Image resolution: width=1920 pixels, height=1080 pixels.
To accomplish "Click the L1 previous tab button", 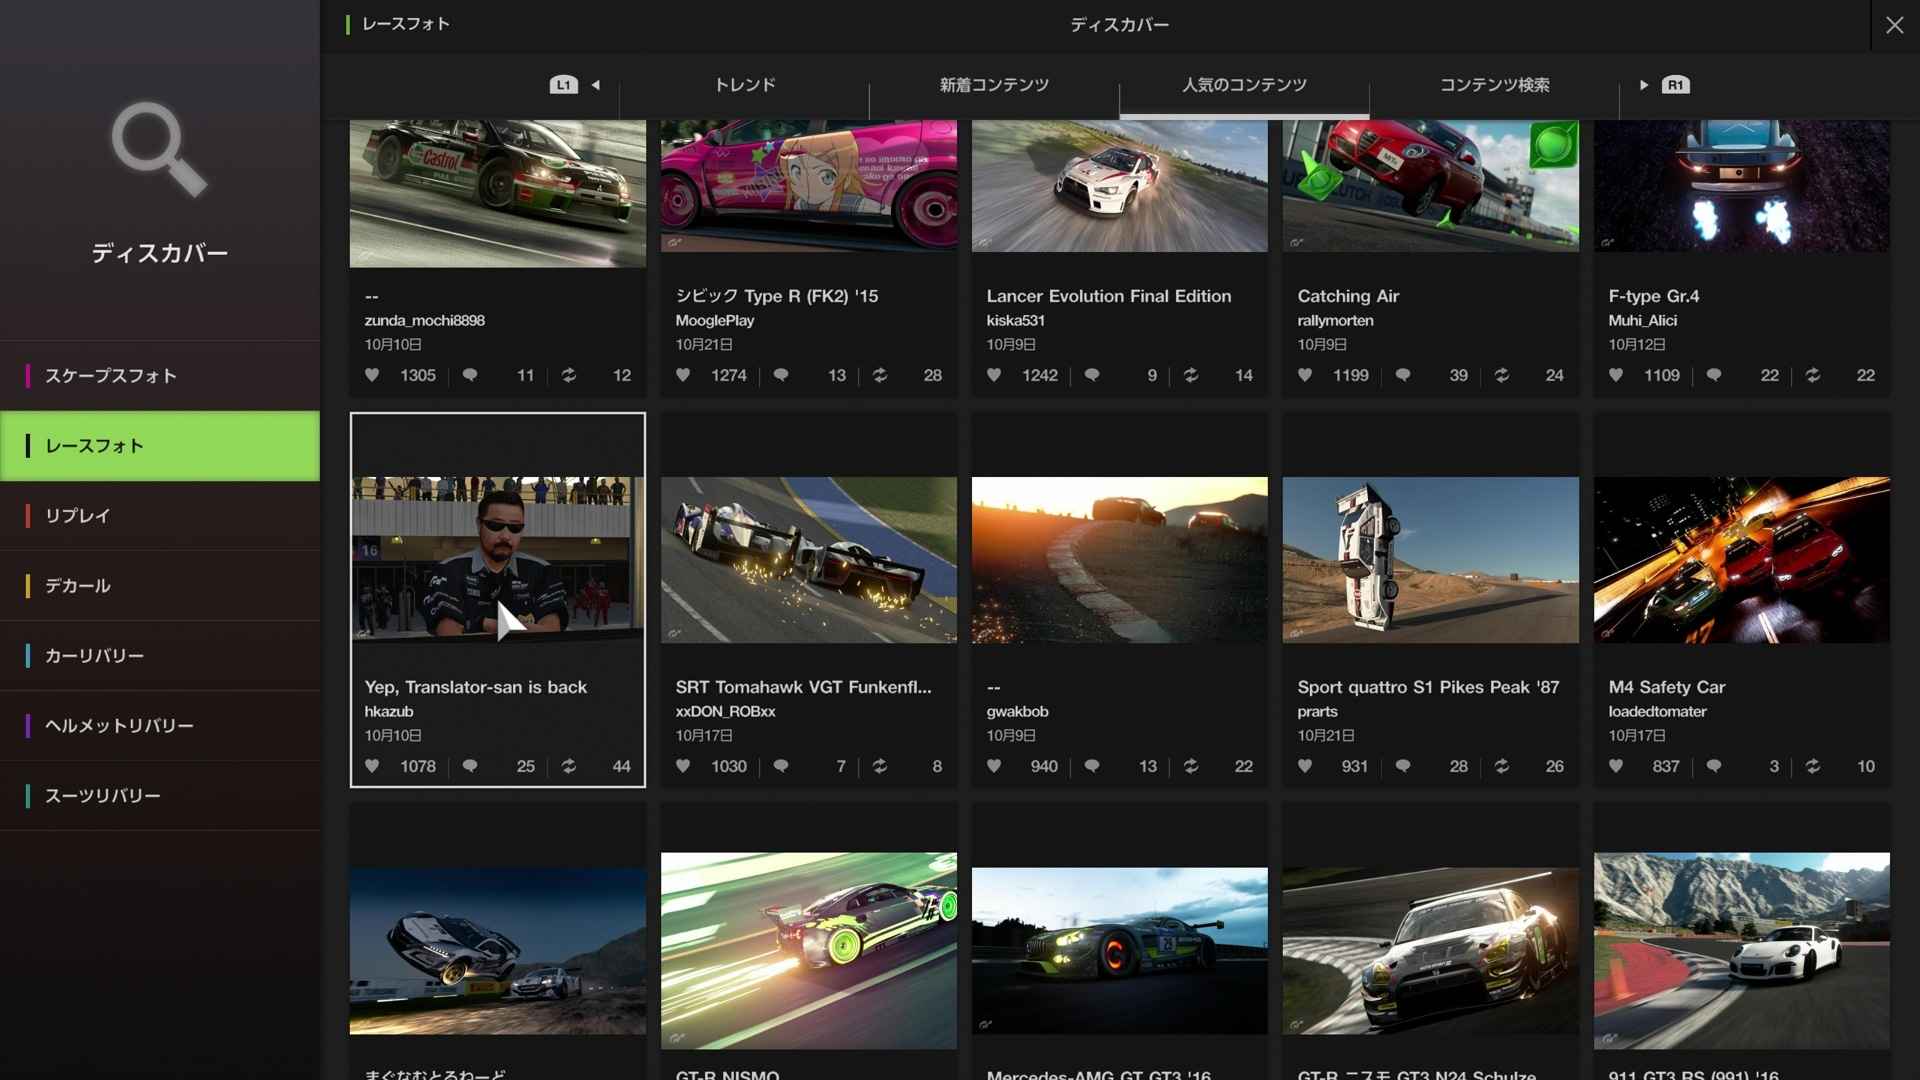I will 564,85.
